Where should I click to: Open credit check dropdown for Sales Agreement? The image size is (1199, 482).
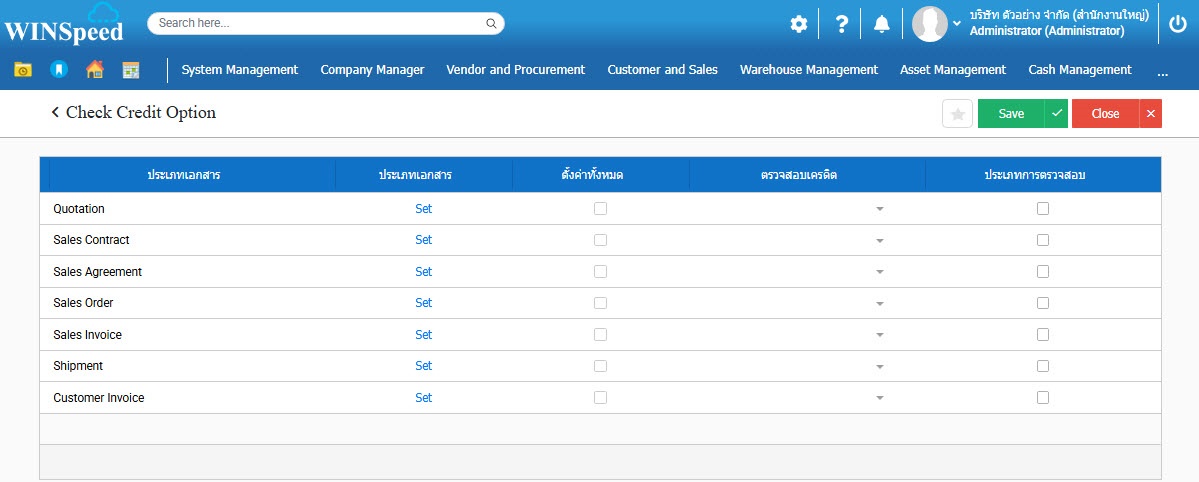tap(879, 272)
